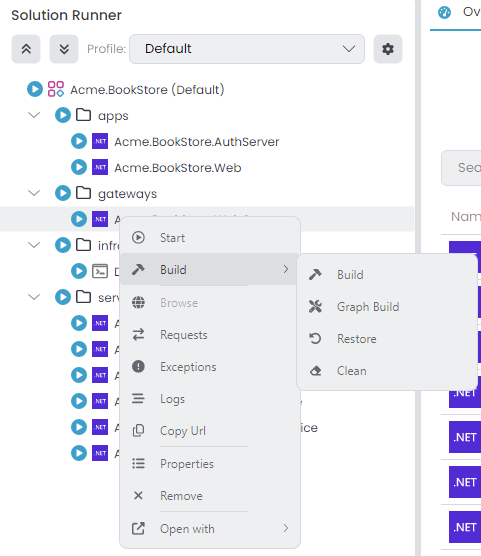Viewport: 481px width, 556px height.
Task: Click the Search field in right panel
Action: pos(461,168)
